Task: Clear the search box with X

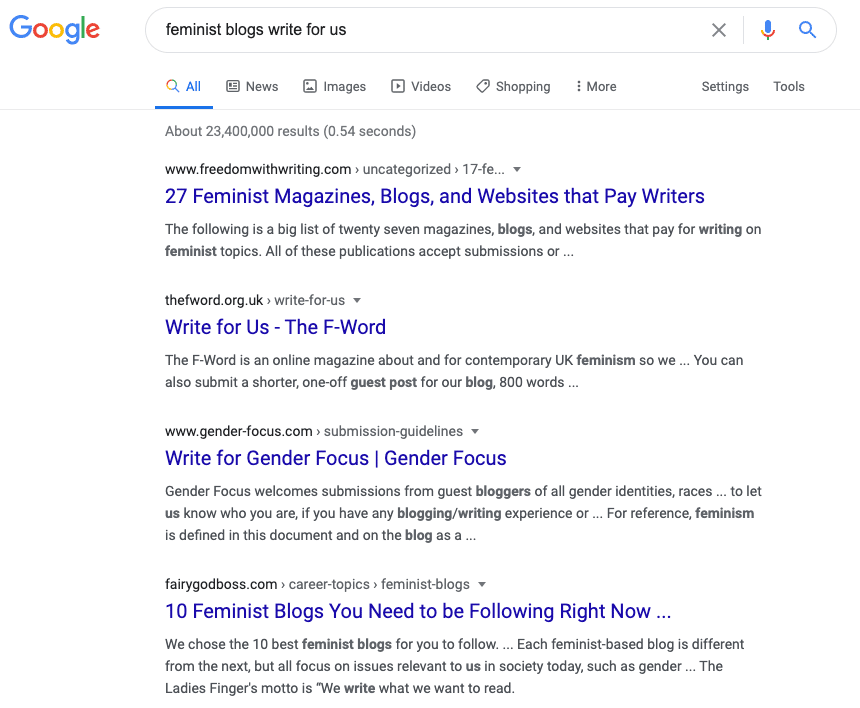Action: pyautogui.click(x=718, y=30)
